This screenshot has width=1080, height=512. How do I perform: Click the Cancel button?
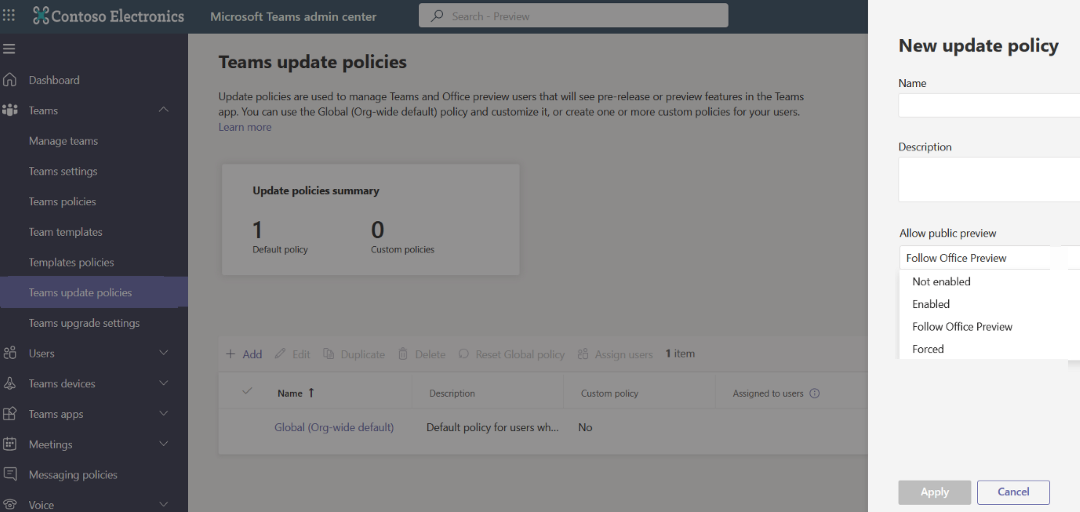click(1013, 492)
